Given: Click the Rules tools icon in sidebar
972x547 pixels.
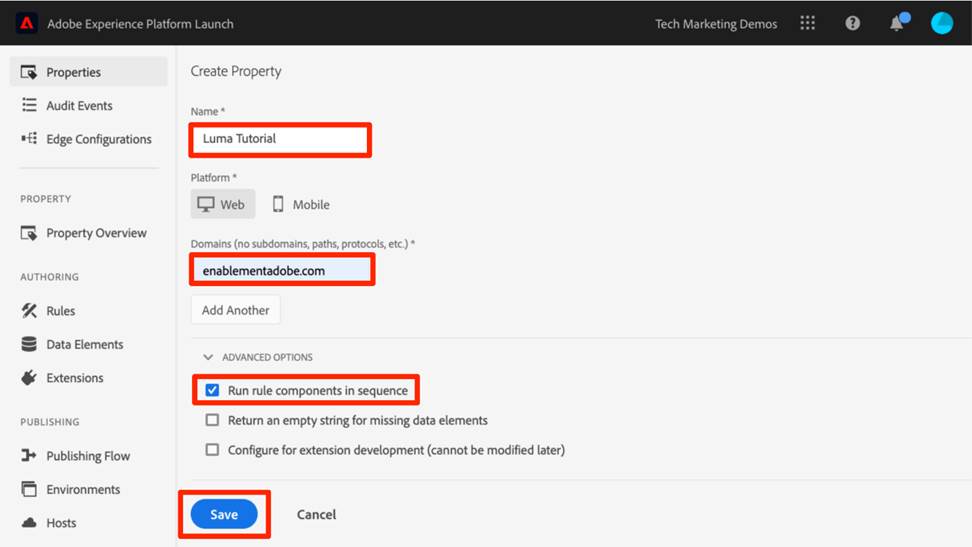Looking at the screenshot, I should pyautogui.click(x=29, y=311).
